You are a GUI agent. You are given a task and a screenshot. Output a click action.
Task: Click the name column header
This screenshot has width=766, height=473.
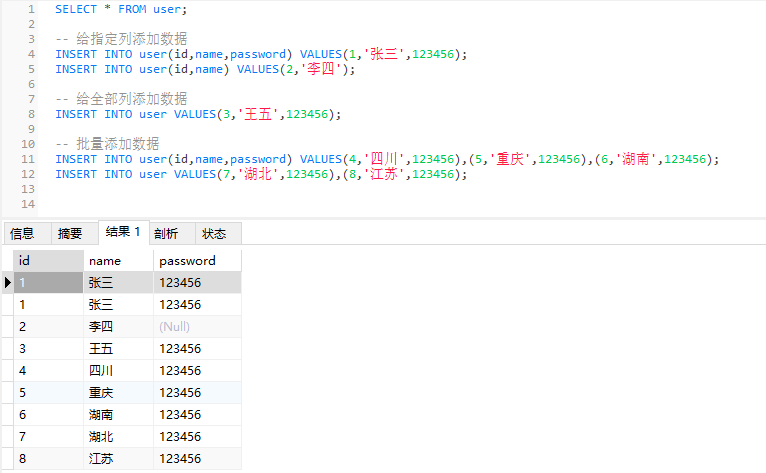(118, 260)
